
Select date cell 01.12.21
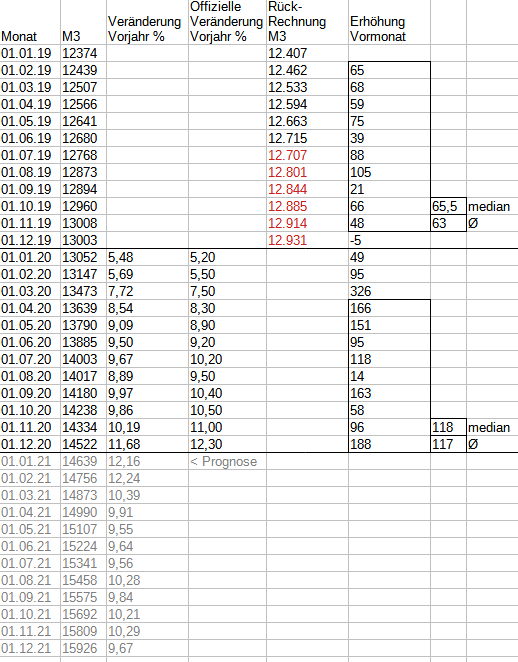(x=30, y=648)
